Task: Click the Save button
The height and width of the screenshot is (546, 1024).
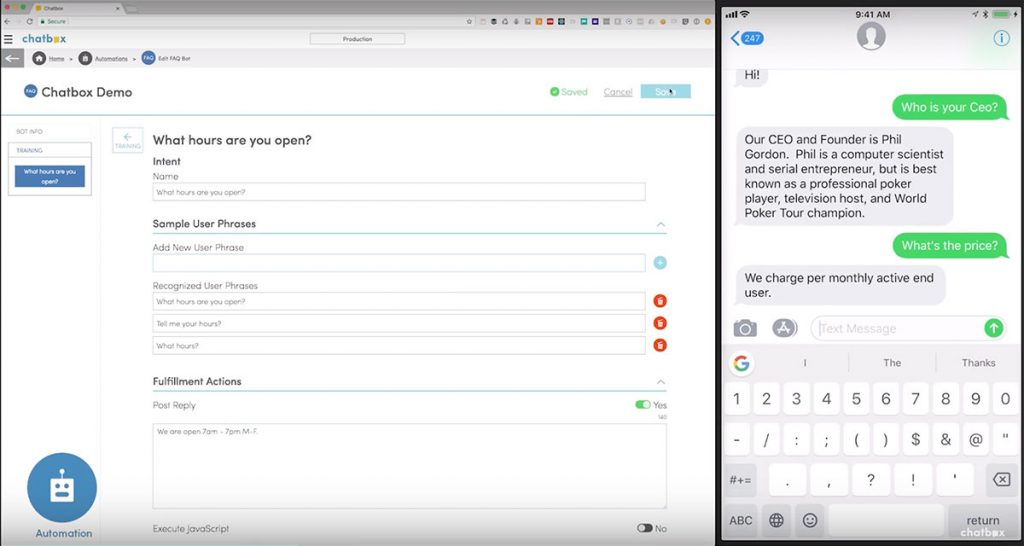Action: click(x=665, y=91)
